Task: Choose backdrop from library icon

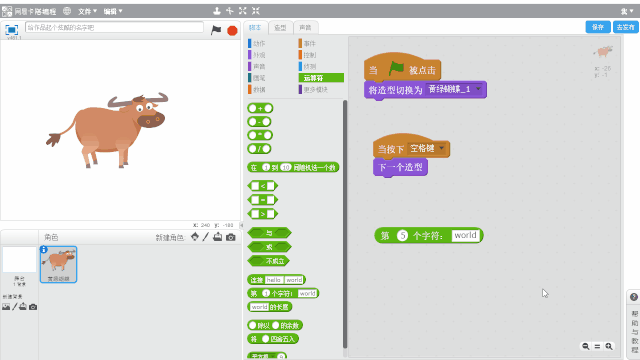Action: pos(6,307)
